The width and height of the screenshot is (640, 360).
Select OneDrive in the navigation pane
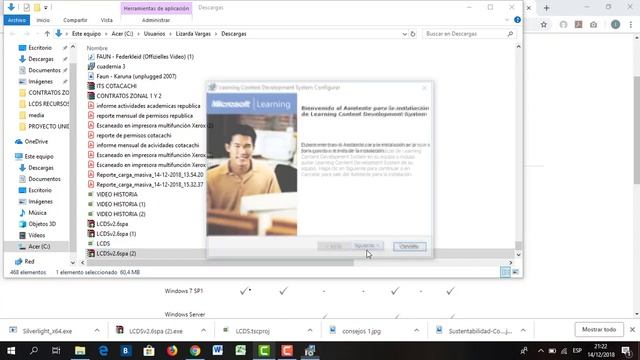[x=36, y=142]
